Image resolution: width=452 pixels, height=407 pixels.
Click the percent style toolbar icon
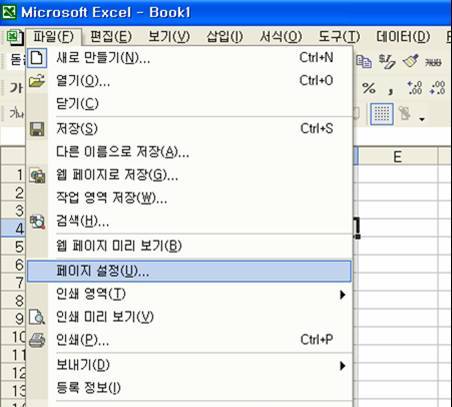(369, 88)
